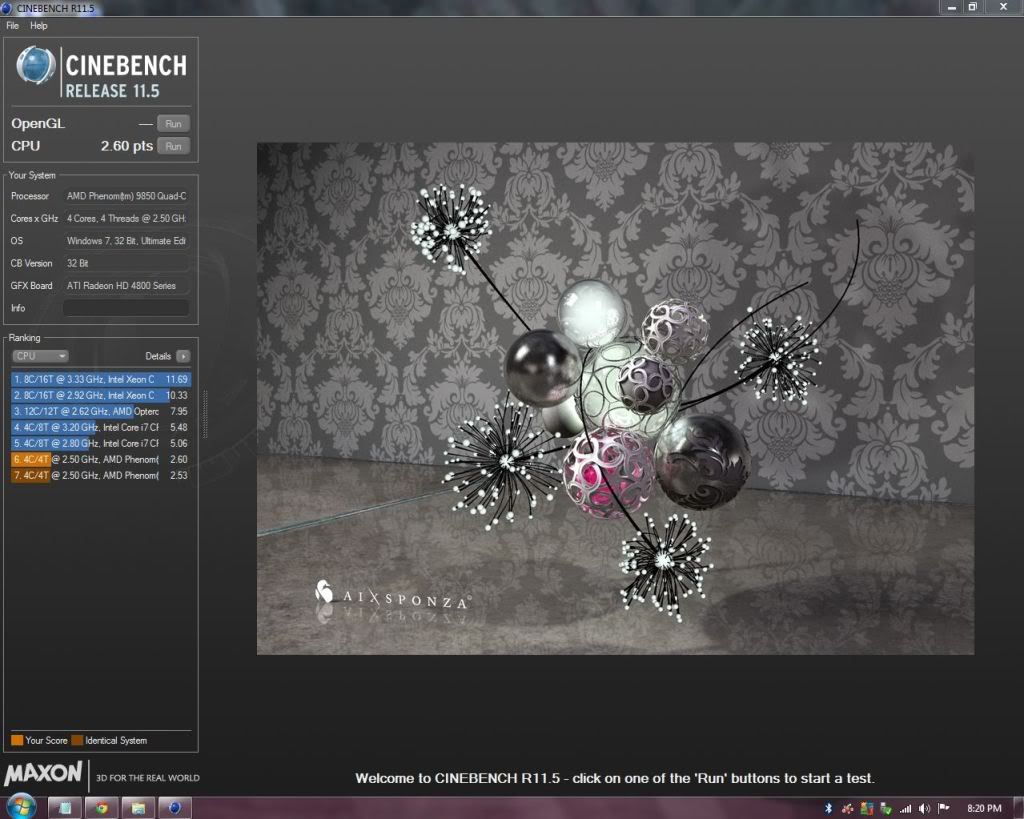1024x819 pixels.
Task: Click the Identical System legend swatch
Action: pos(77,740)
